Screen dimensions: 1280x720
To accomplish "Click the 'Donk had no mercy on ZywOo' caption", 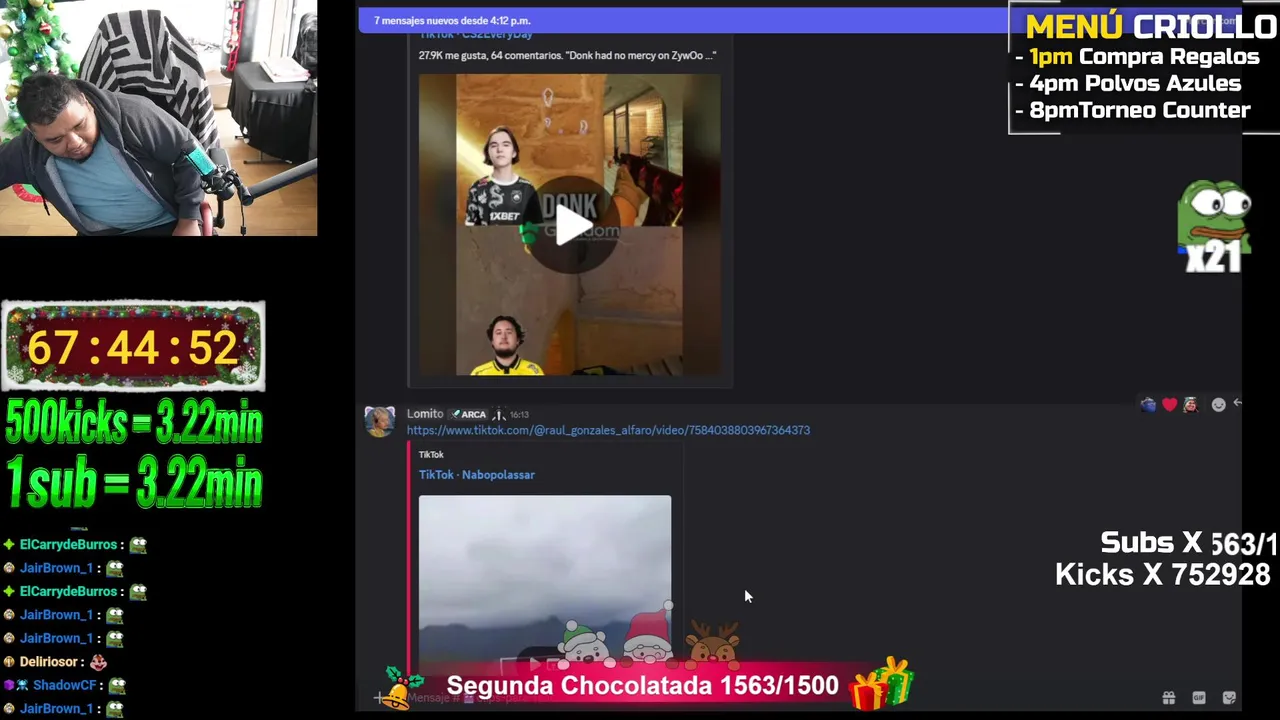I will [567, 56].
